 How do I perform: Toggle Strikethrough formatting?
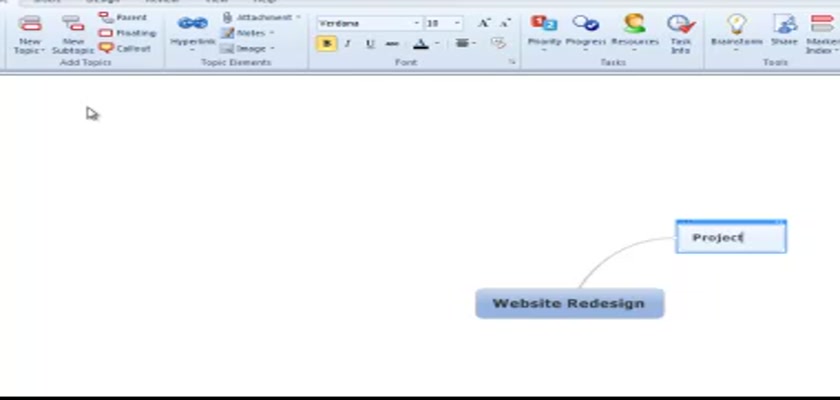pos(393,43)
